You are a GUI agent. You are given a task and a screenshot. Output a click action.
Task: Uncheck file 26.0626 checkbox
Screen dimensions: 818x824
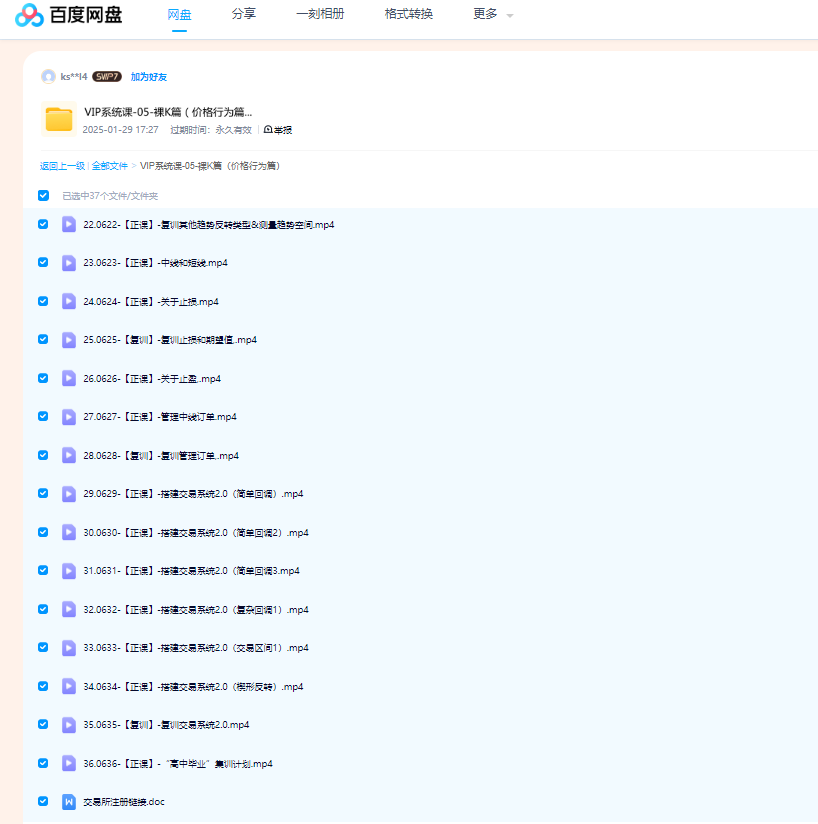click(x=43, y=378)
